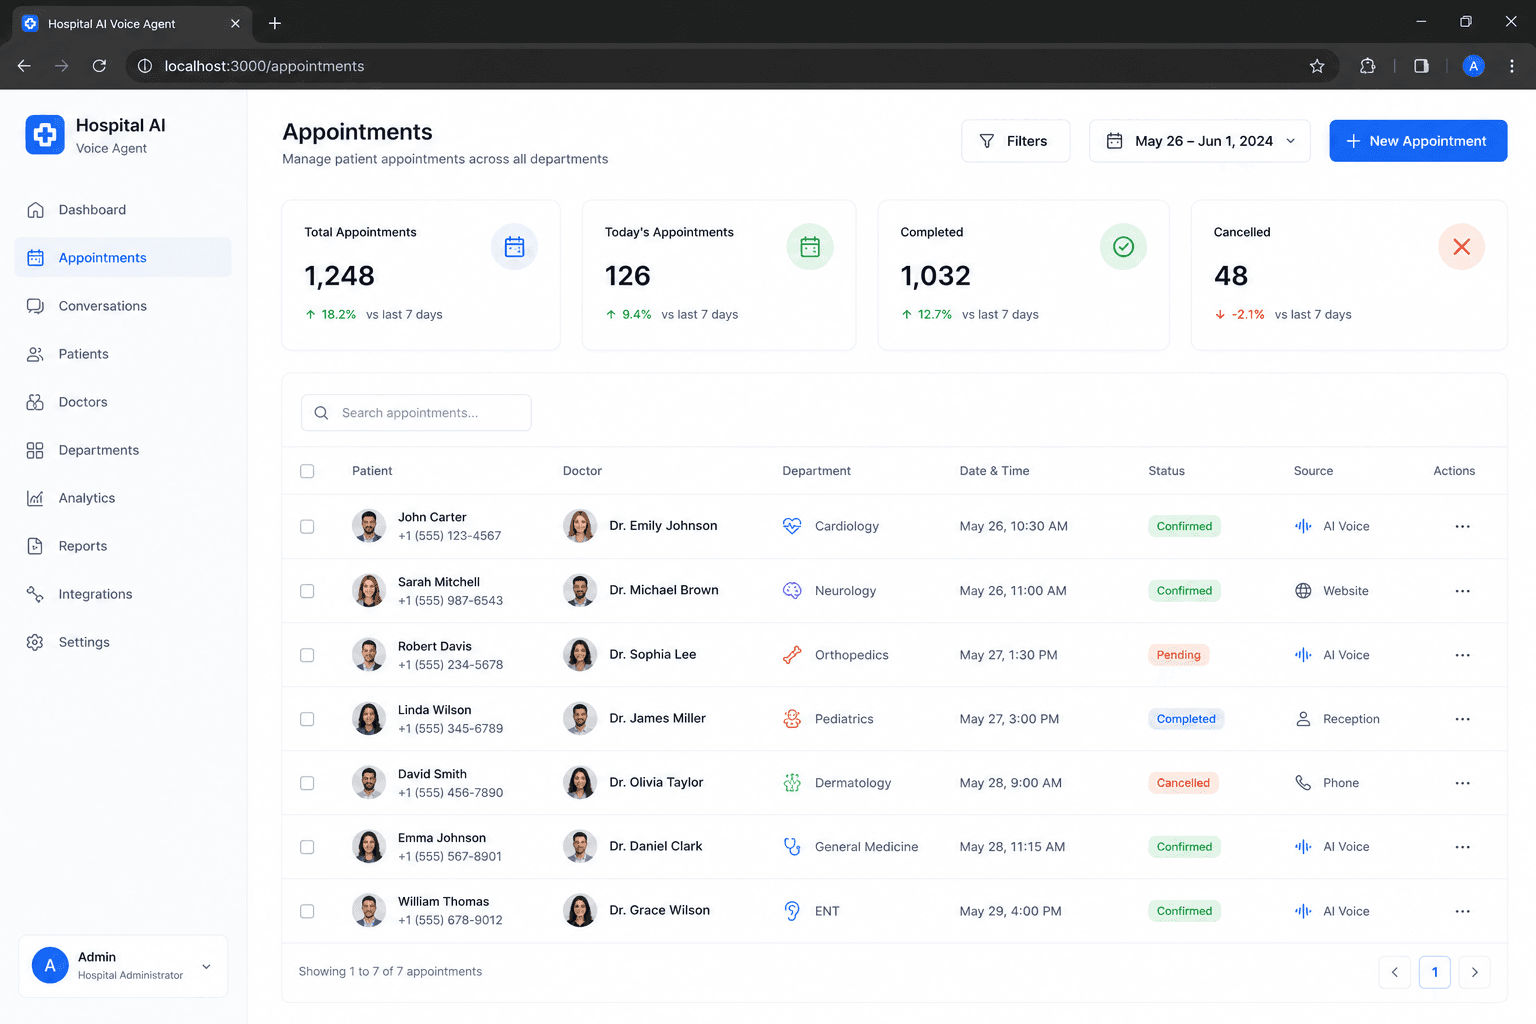Select page 1 in pagination
This screenshot has height=1024, width=1536.
pos(1434,972)
